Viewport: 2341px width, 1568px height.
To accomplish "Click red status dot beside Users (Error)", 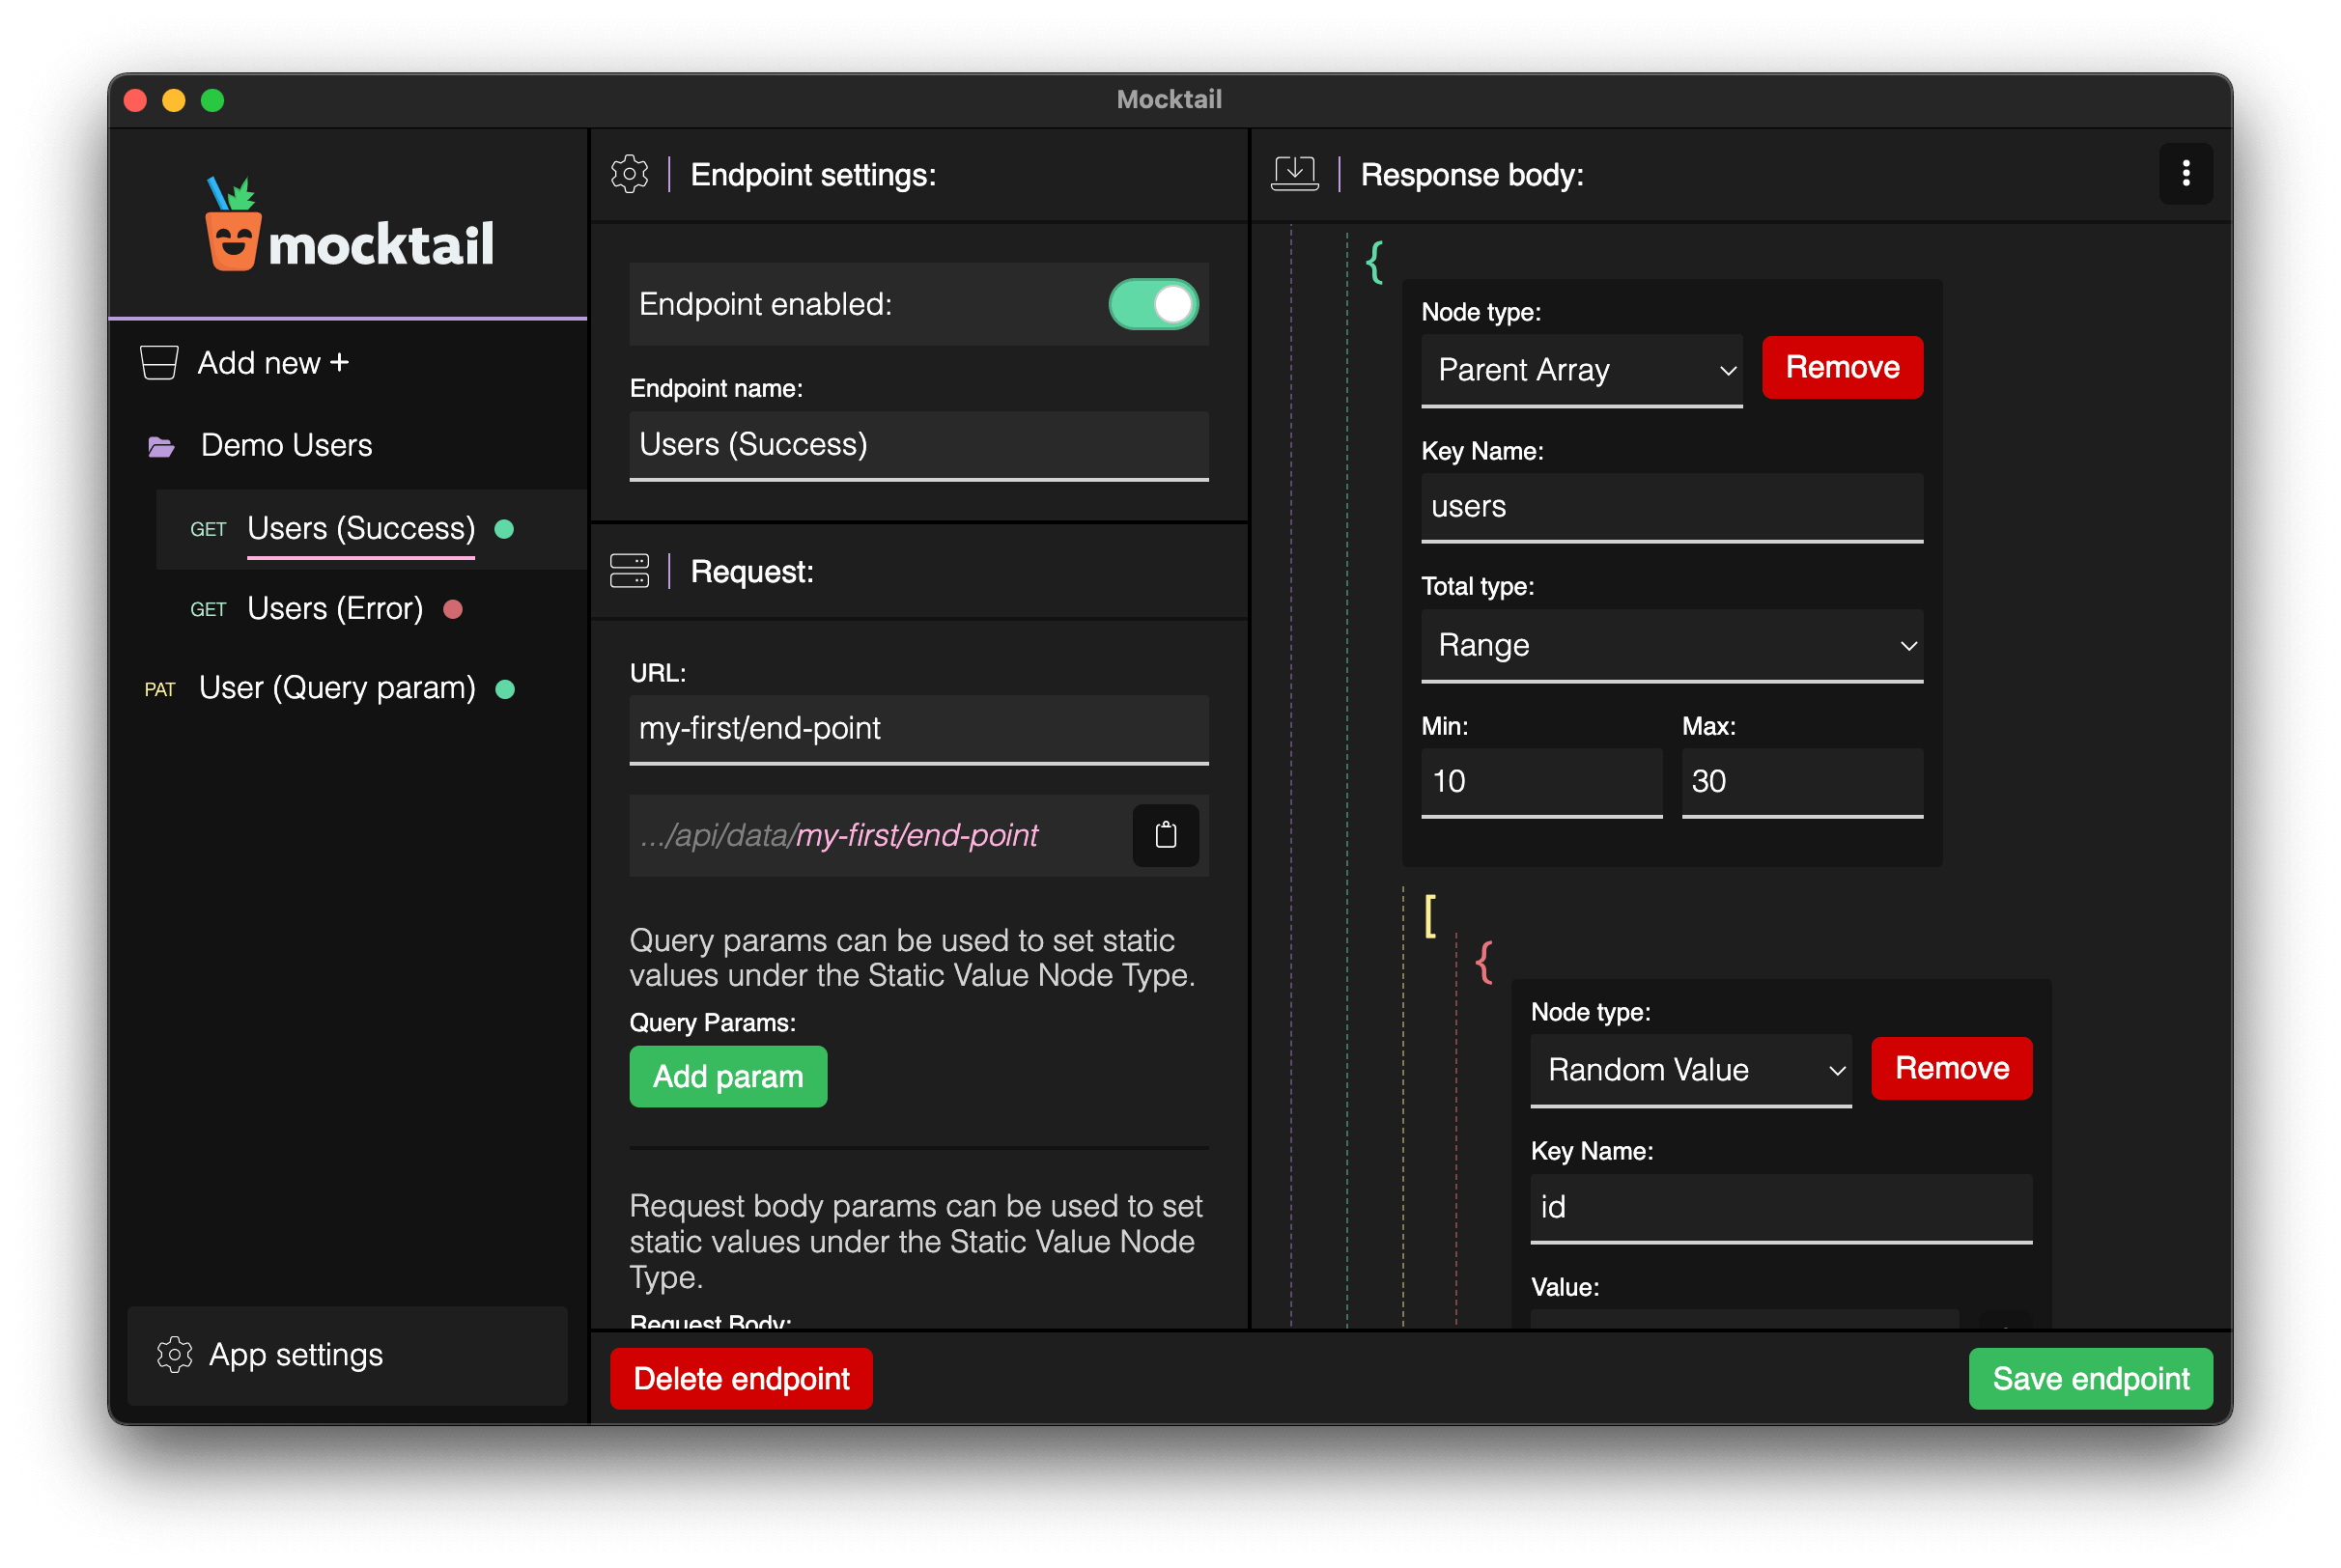I will [x=453, y=609].
